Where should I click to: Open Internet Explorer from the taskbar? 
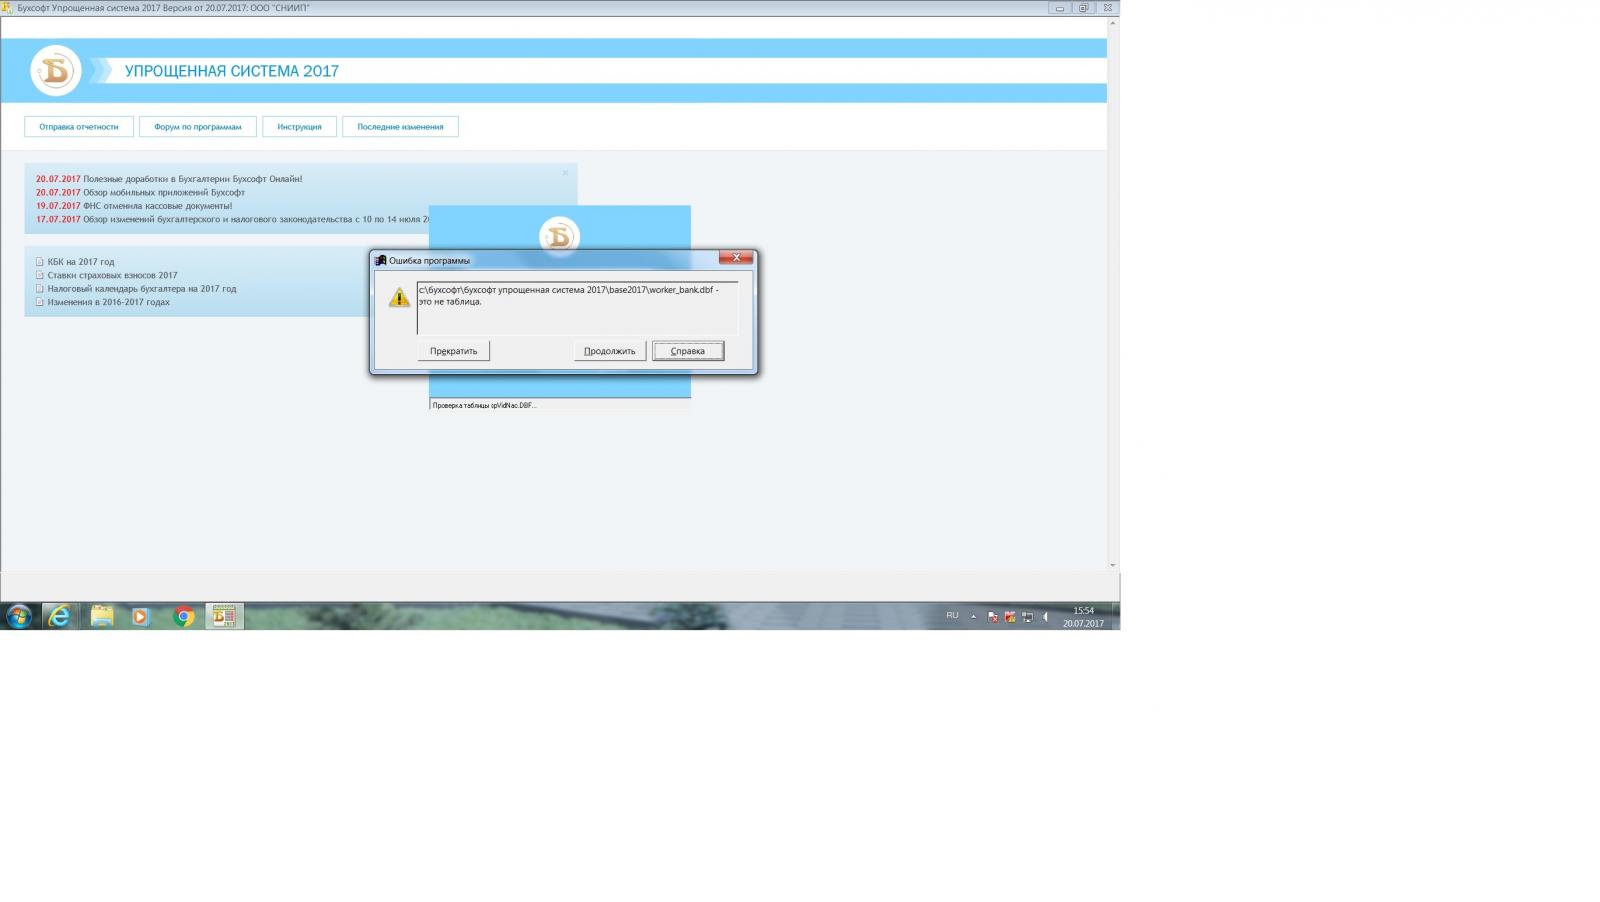(x=60, y=617)
